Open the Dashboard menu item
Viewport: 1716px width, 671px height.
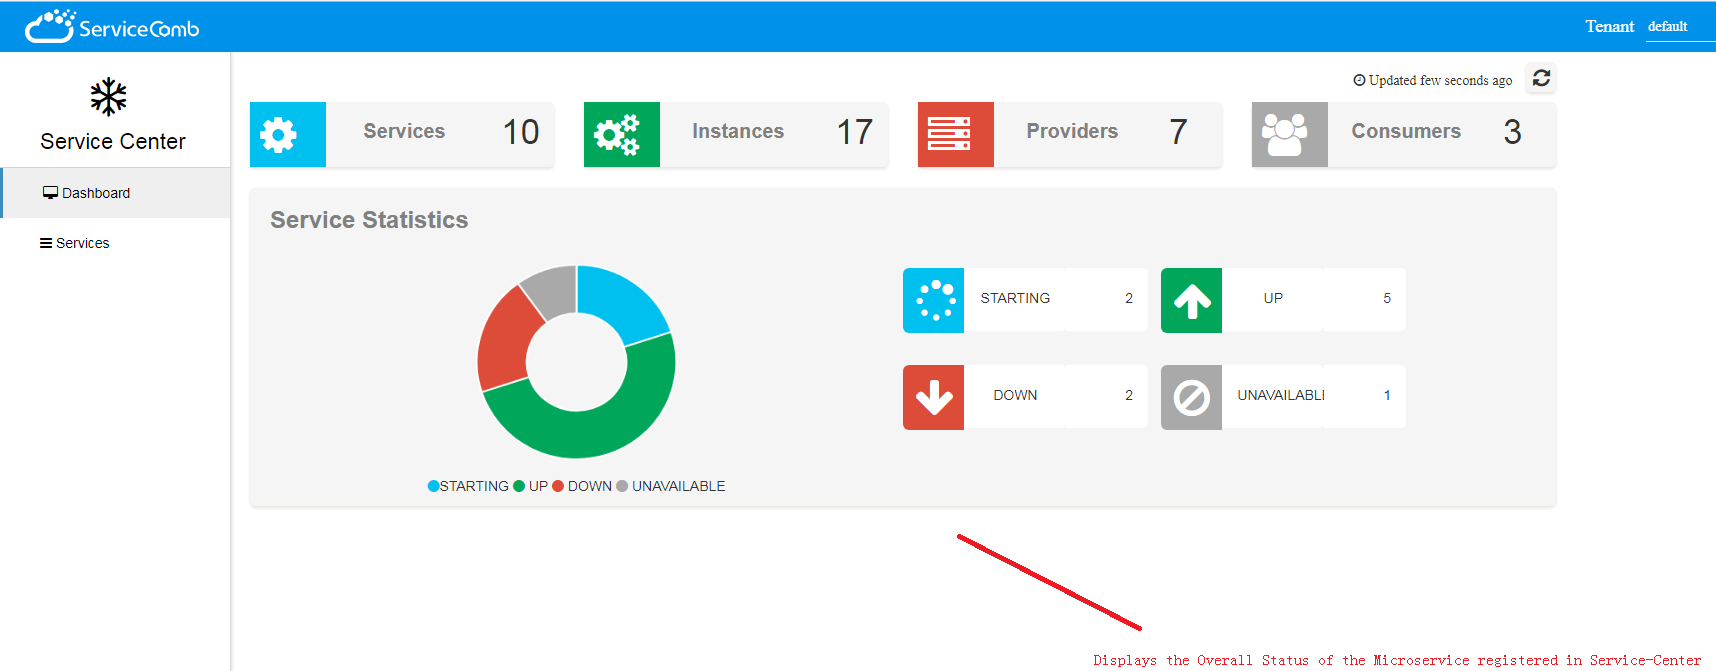point(95,193)
